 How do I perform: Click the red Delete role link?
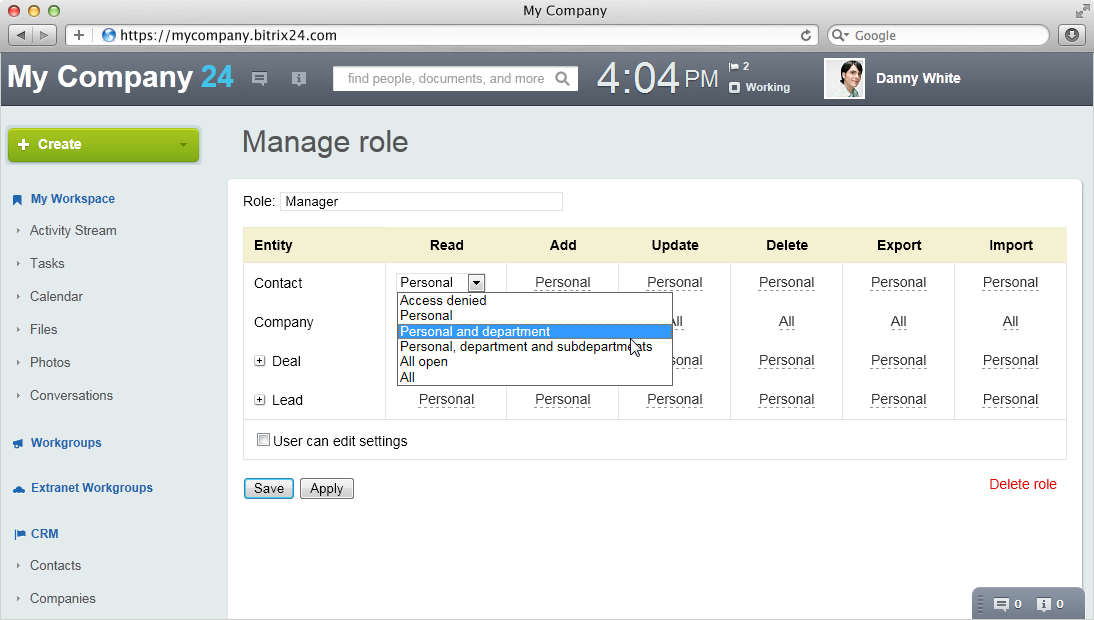pos(1022,484)
